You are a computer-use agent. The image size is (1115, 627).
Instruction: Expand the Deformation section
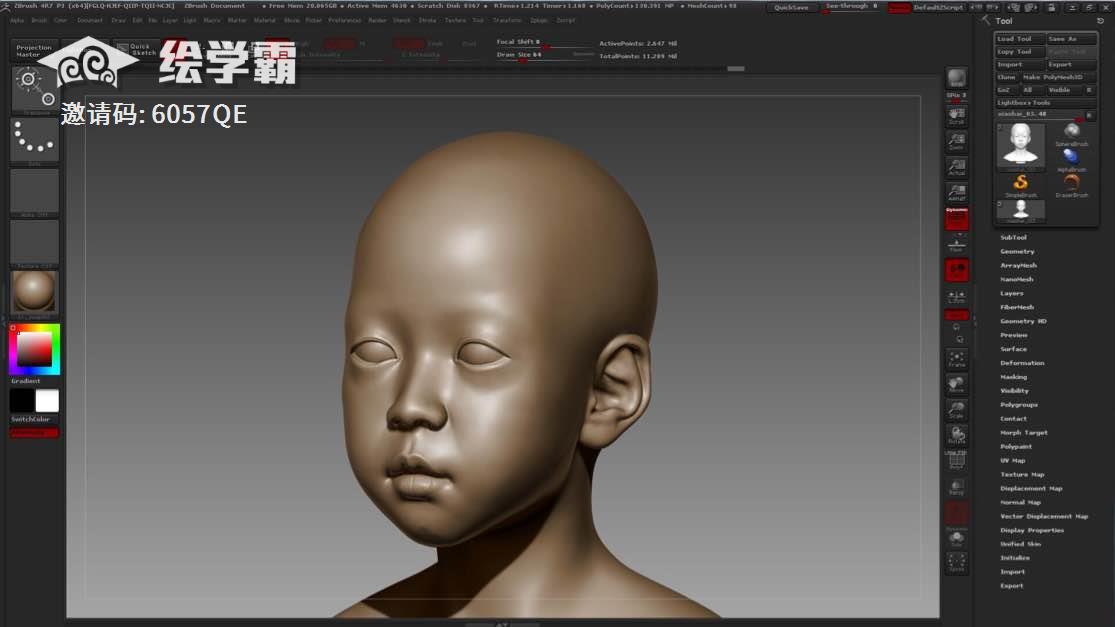click(x=1022, y=363)
